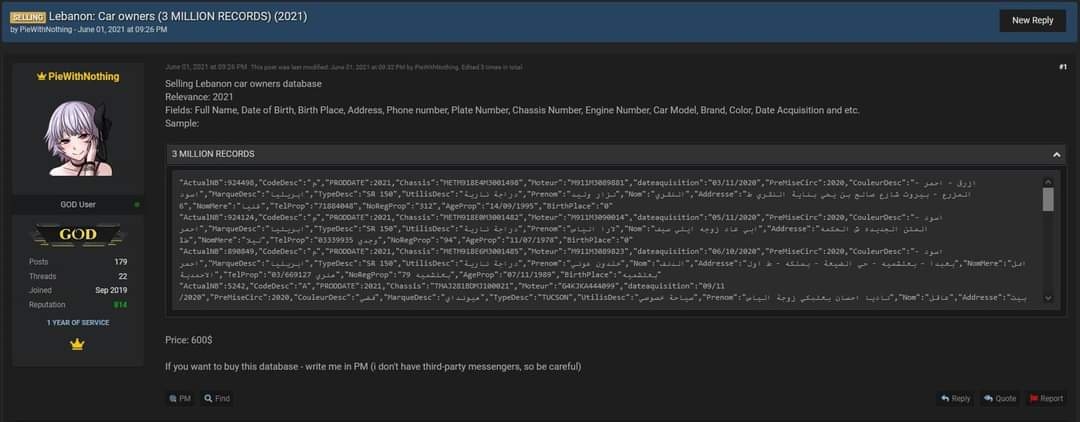Reply to post using the arrow button
The height and width of the screenshot is (422, 1080).
pos(955,398)
